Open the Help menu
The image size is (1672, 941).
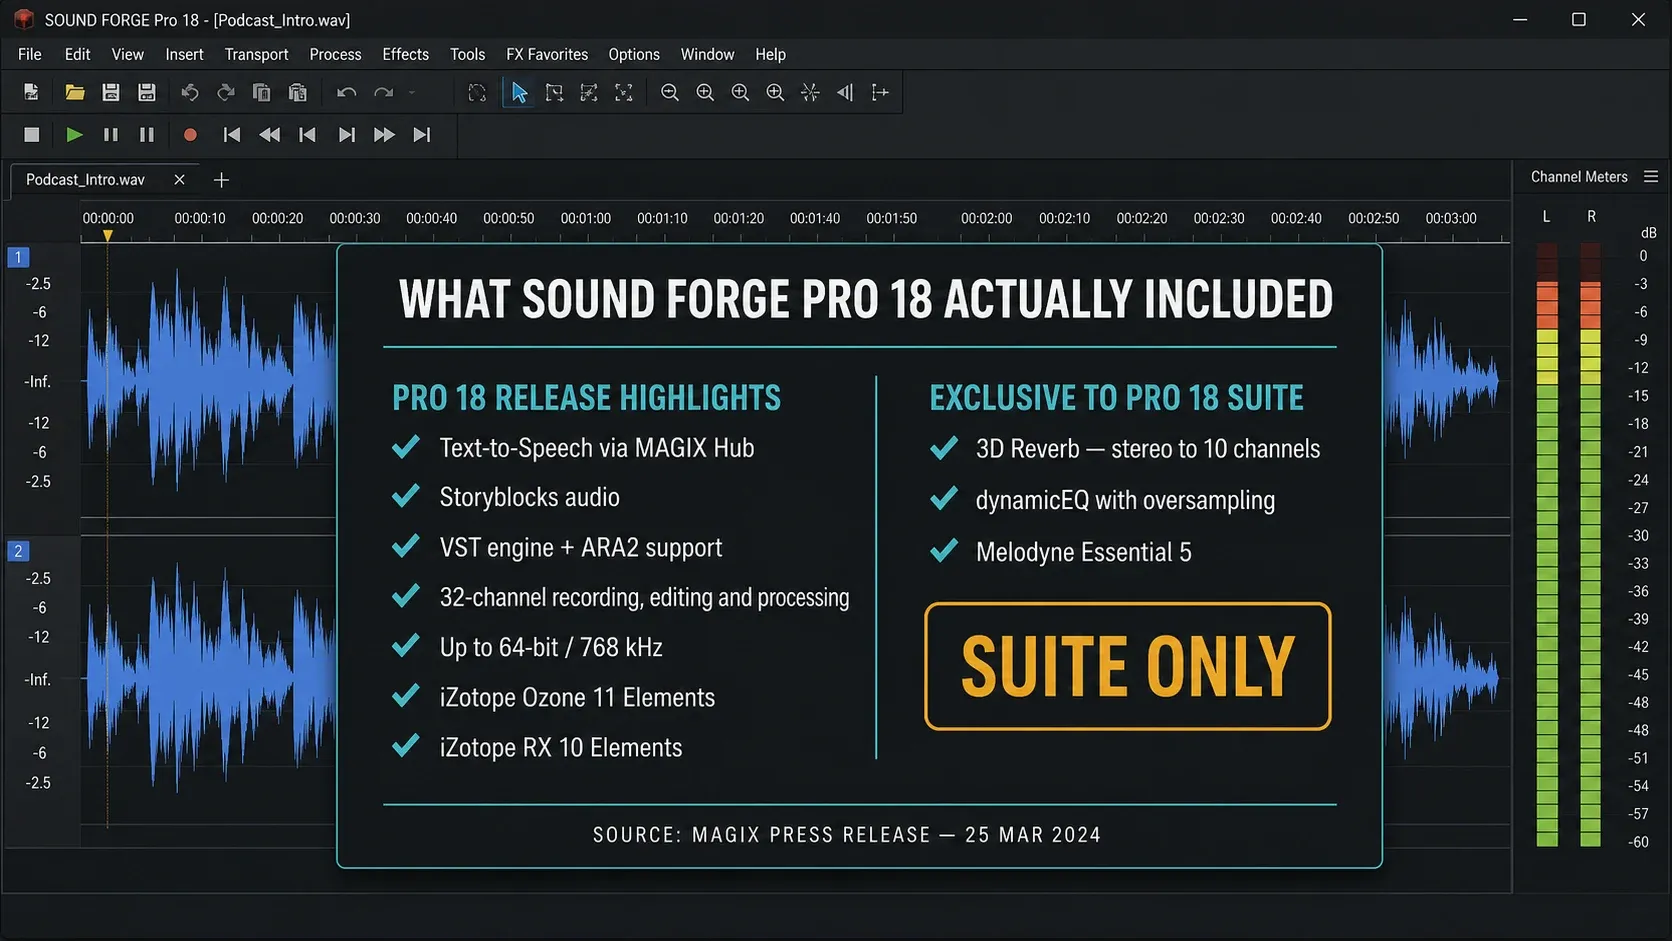click(x=770, y=54)
